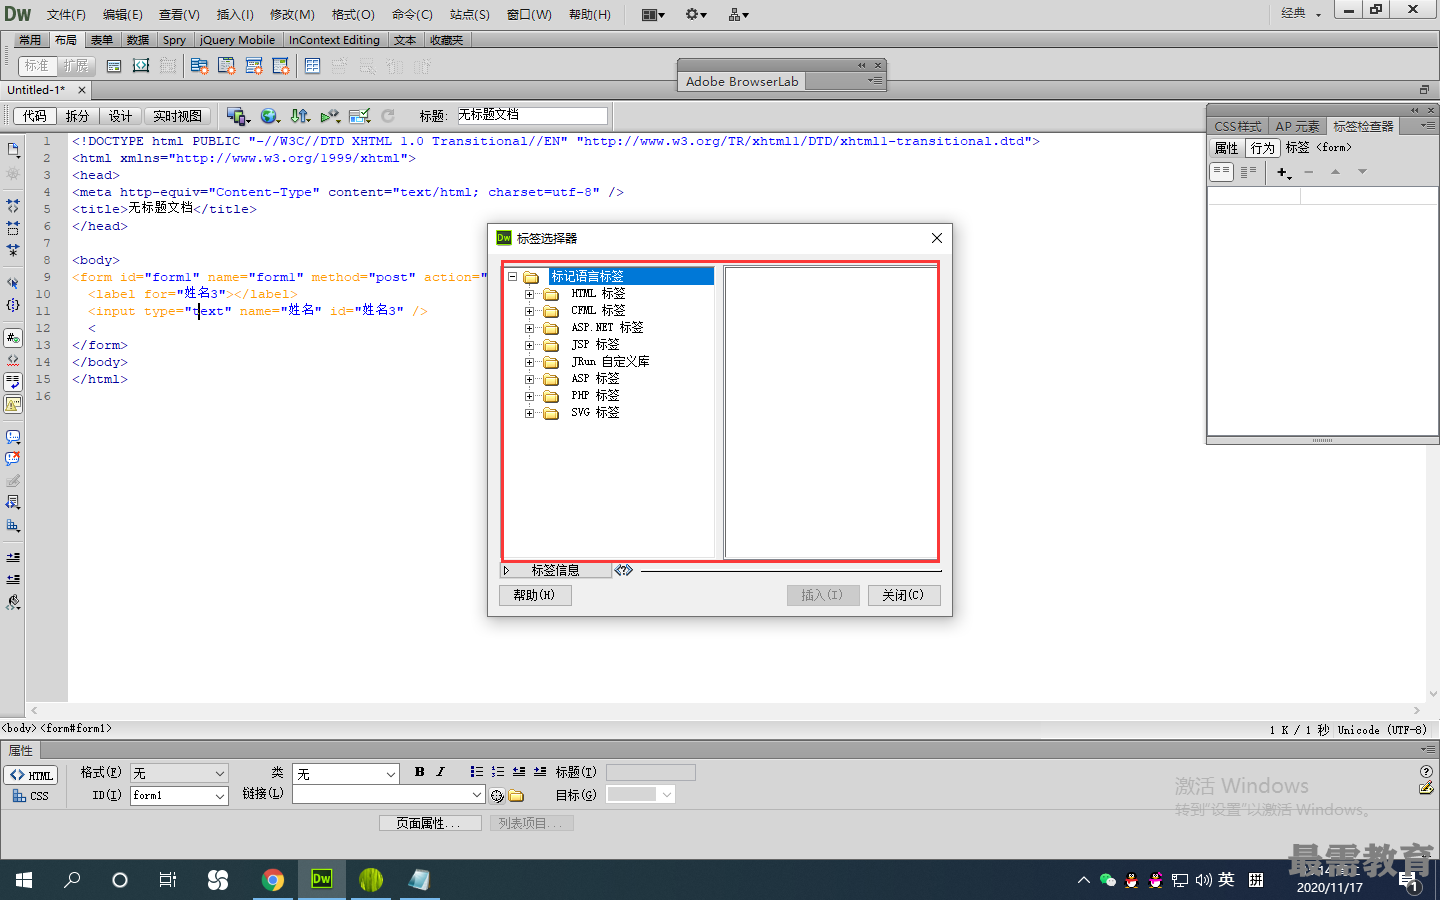Toggle bold formatting in properties
This screenshot has height=900, width=1440.
click(x=419, y=772)
